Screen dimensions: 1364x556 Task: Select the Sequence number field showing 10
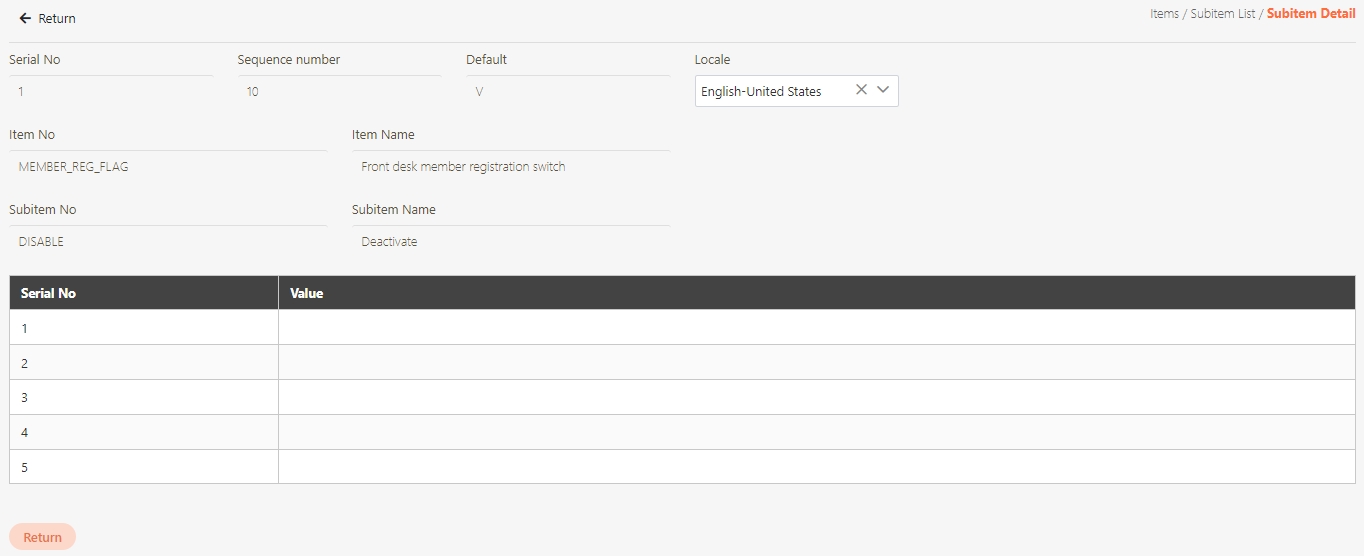point(338,91)
